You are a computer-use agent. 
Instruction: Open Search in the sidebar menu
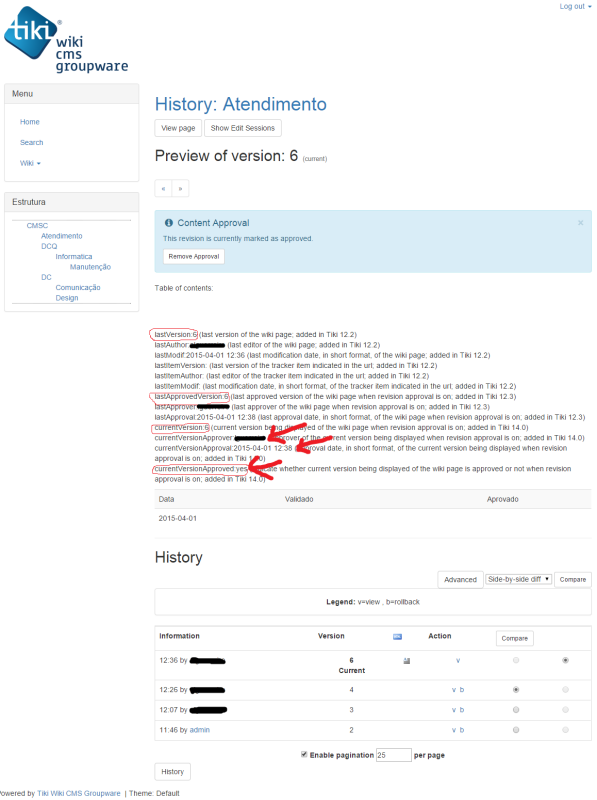(x=32, y=142)
